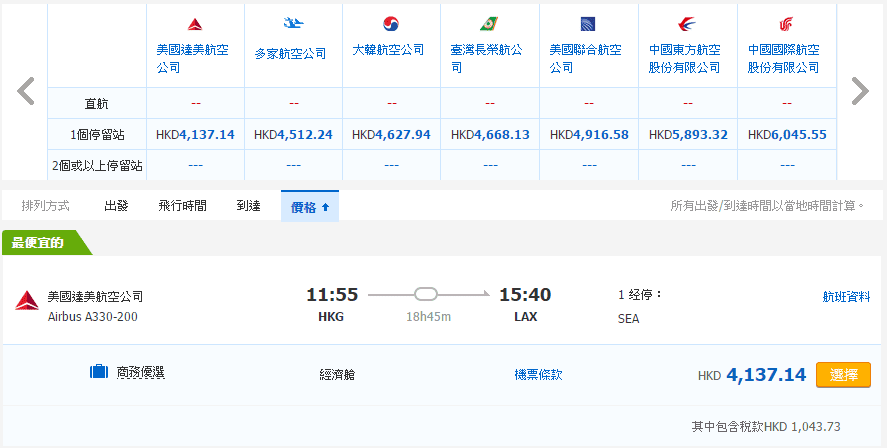
Task: Click the stopover indicator on flight timeline
Action: click(x=427, y=294)
